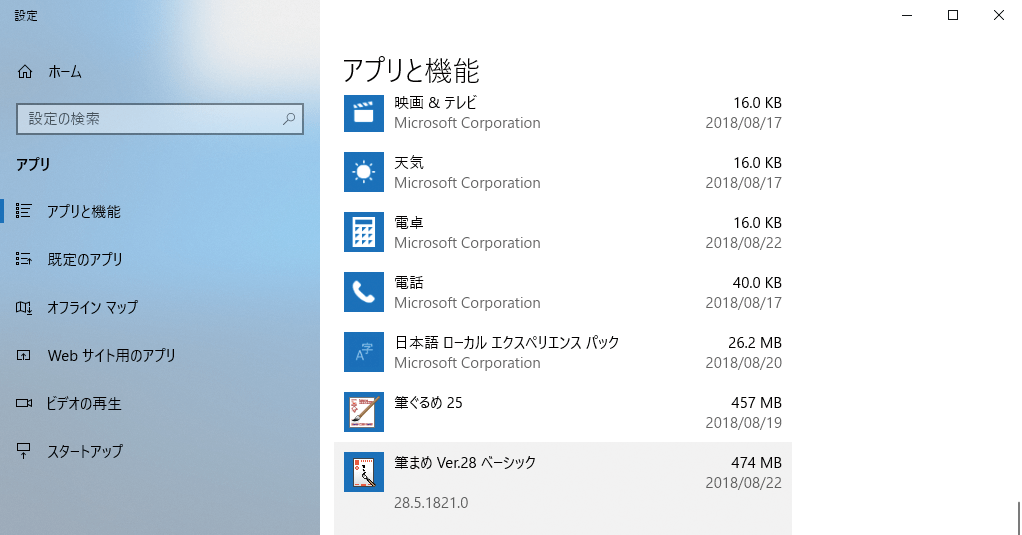Select the 筆ぐるめ 25 list entry name

[428, 403]
